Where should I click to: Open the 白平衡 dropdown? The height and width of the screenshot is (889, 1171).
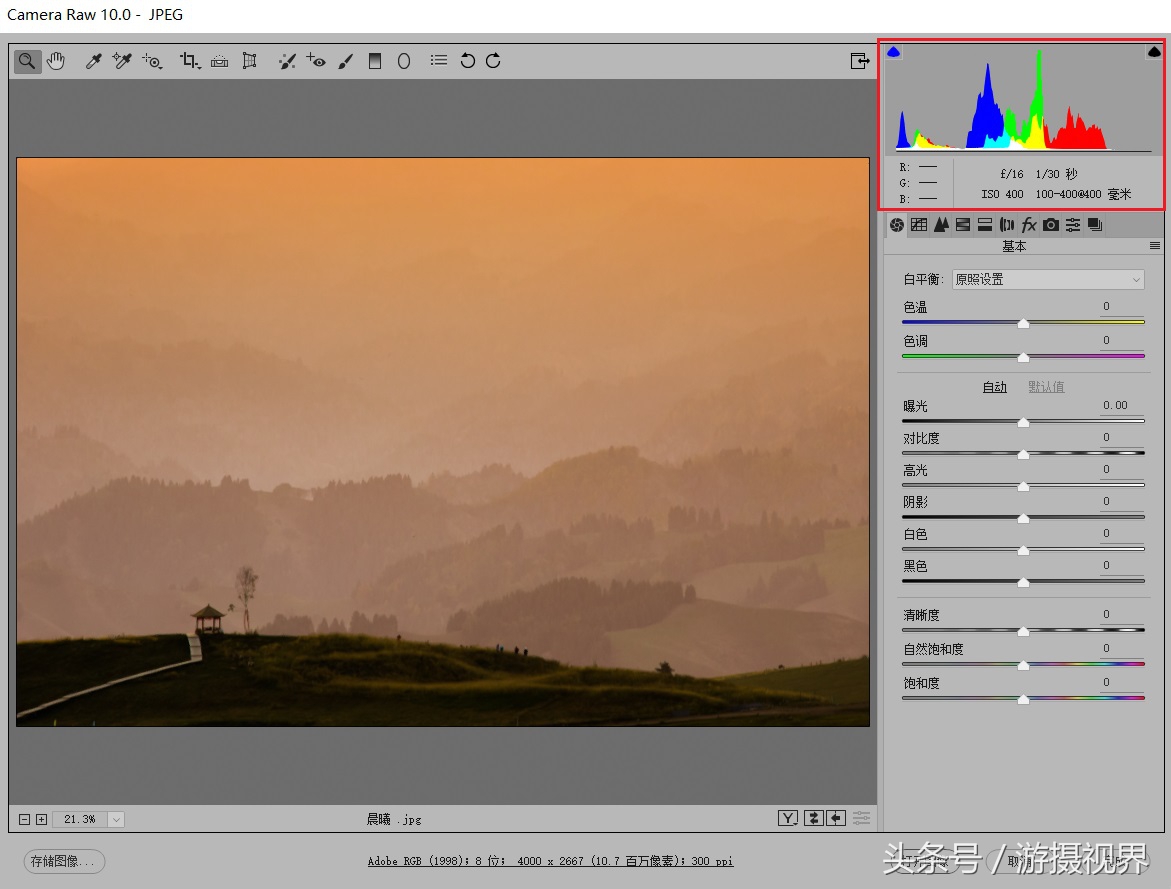pyautogui.click(x=1047, y=280)
